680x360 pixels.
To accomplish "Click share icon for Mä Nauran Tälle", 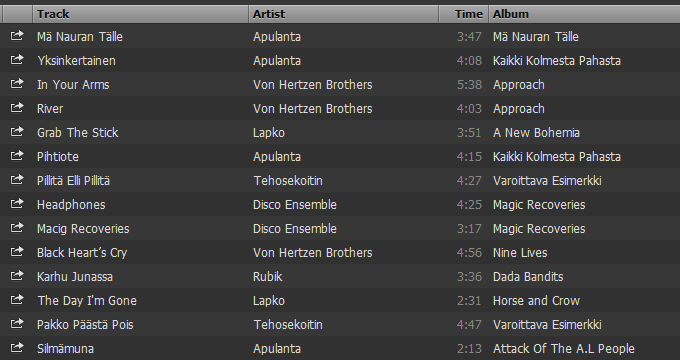I will tap(16, 36).
